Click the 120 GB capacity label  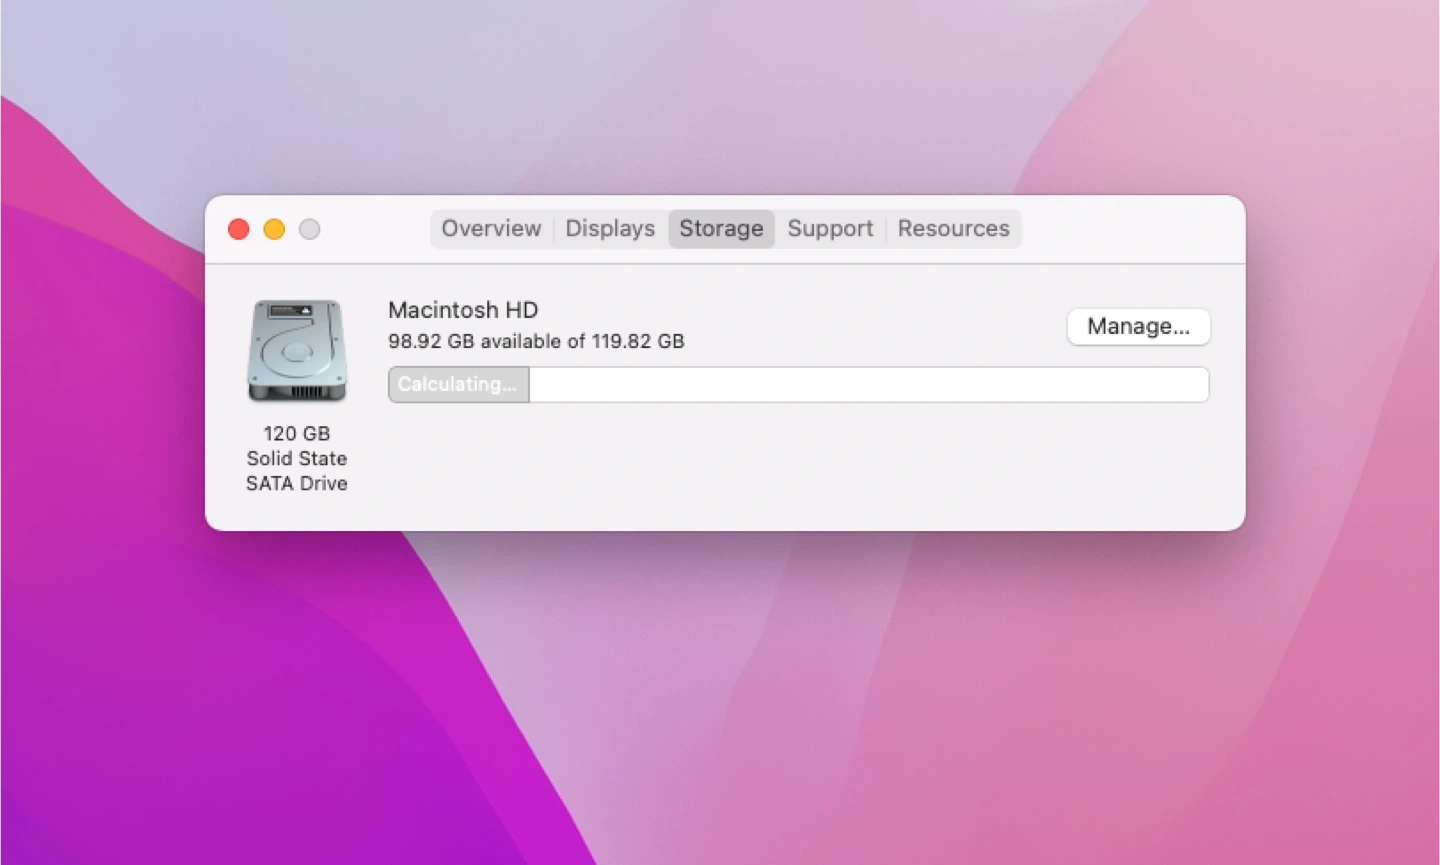(297, 434)
